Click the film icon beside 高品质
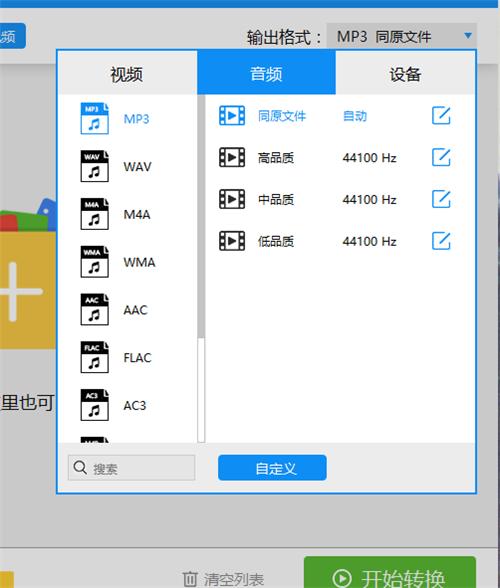Image resolution: width=500 pixels, height=588 pixels. 232,157
